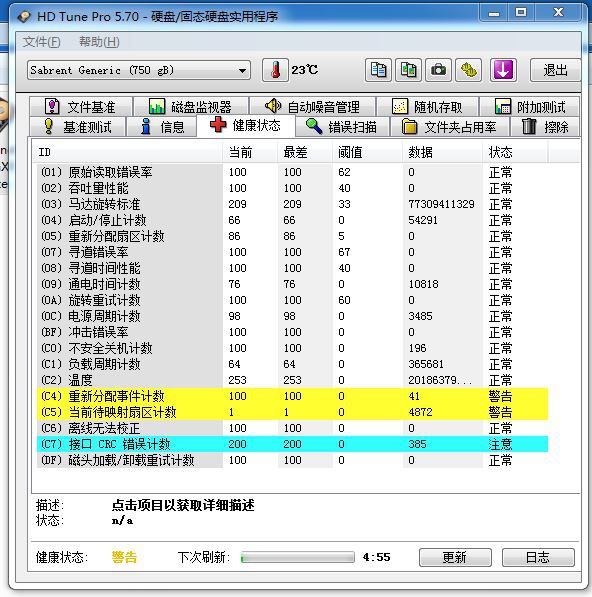Click the 退出 exit button
Image resolution: width=592 pixels, height=597 pixels.
(x=555, y=70)
